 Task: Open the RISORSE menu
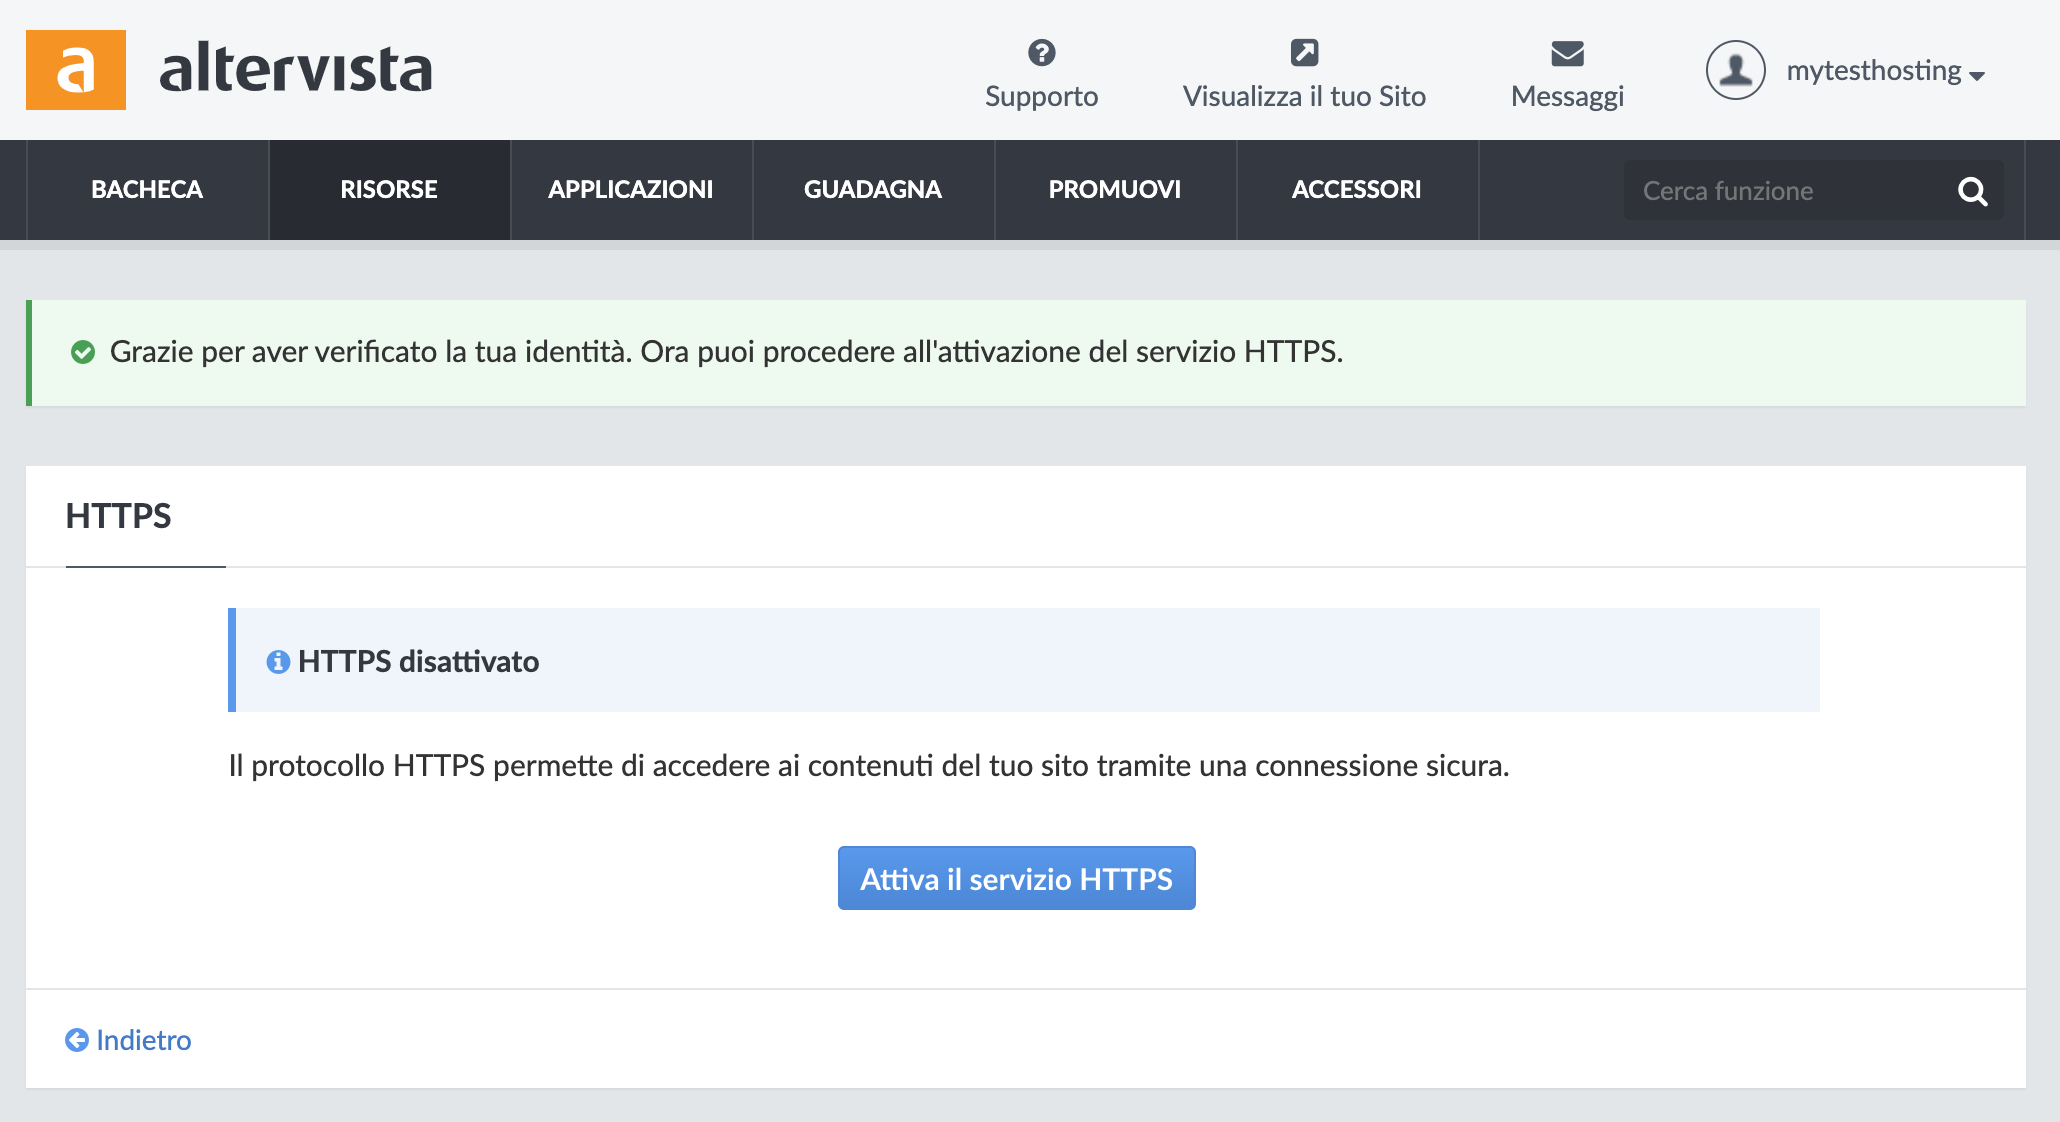(x=389, y=190)
